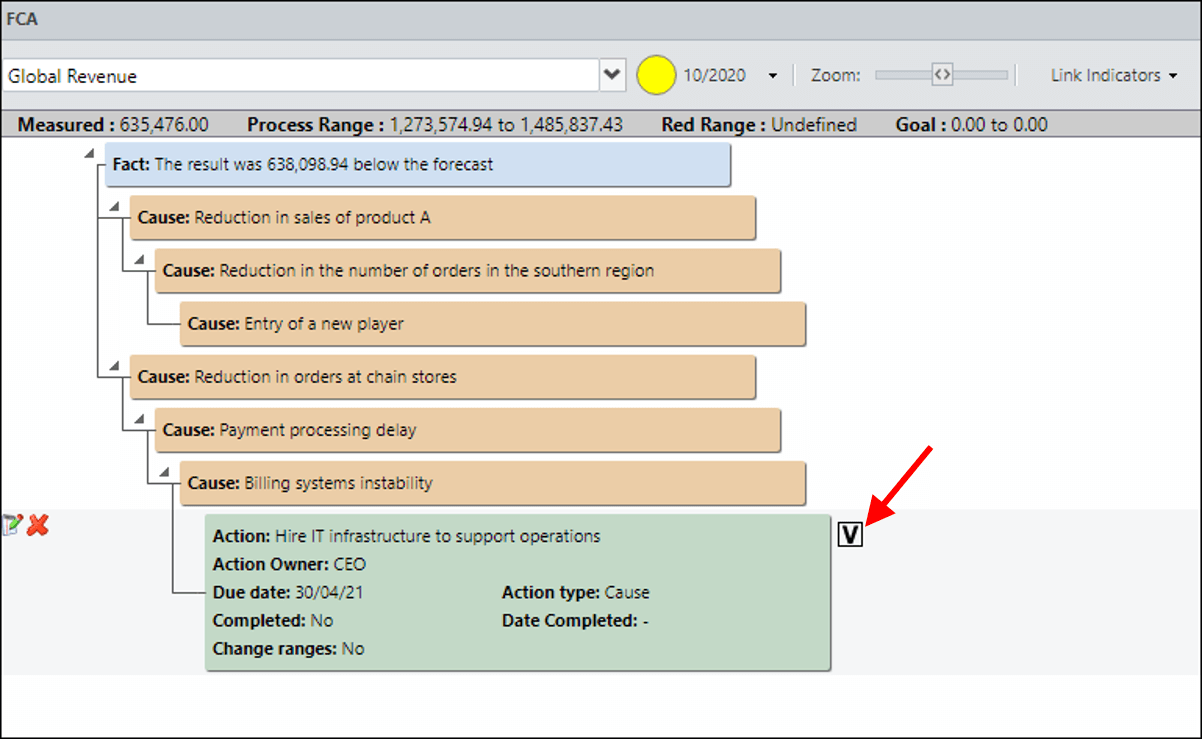1202x739 pixels.
Task: Click the 10/2020 period label
Action: pos(715,76)
